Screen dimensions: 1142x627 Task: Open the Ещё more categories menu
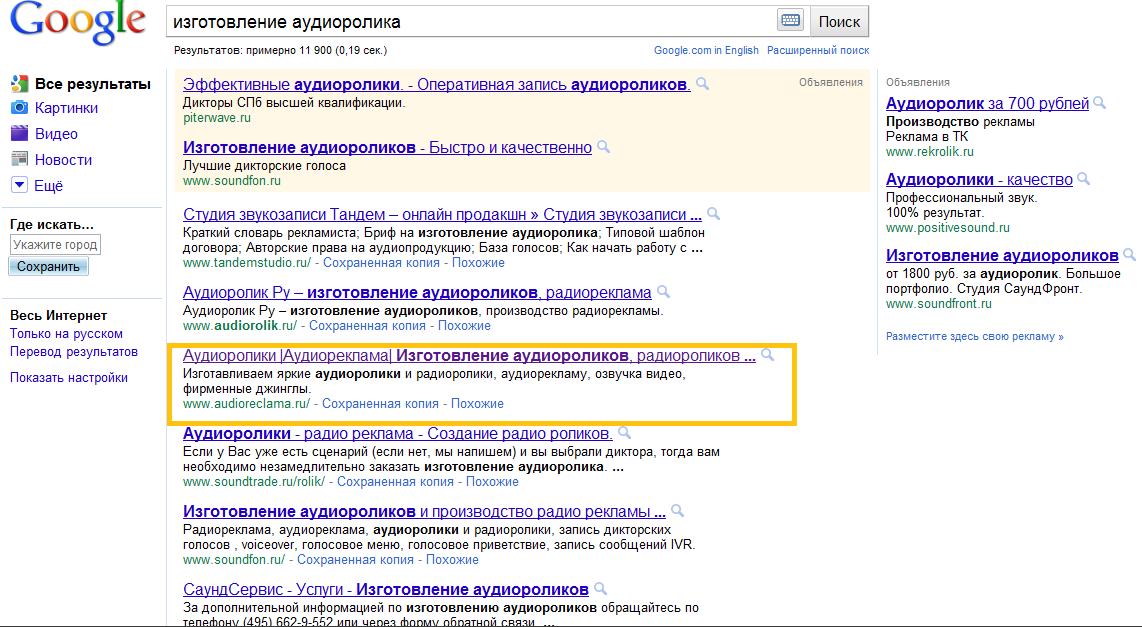(49, 186)
